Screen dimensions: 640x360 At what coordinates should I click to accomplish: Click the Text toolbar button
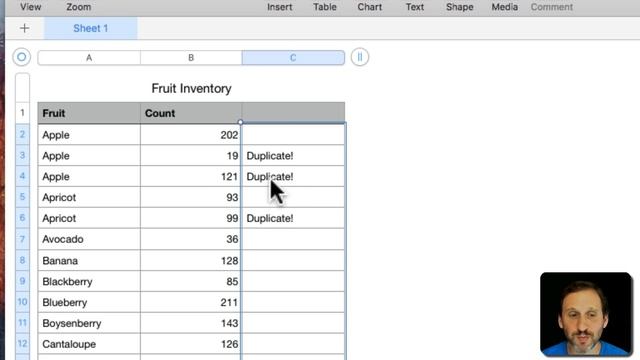[x=415, y=7]
